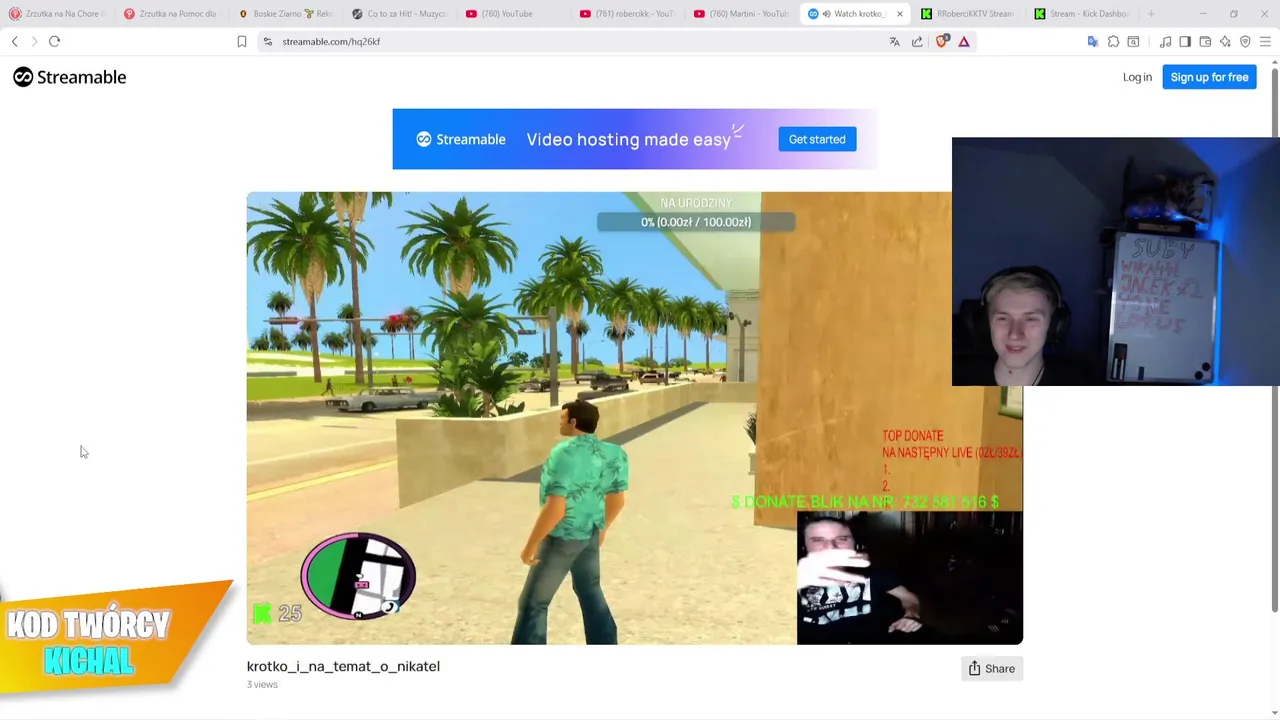Switch to the (760) YouTube tab
The image size is (1280, 720).
(513, 14)
